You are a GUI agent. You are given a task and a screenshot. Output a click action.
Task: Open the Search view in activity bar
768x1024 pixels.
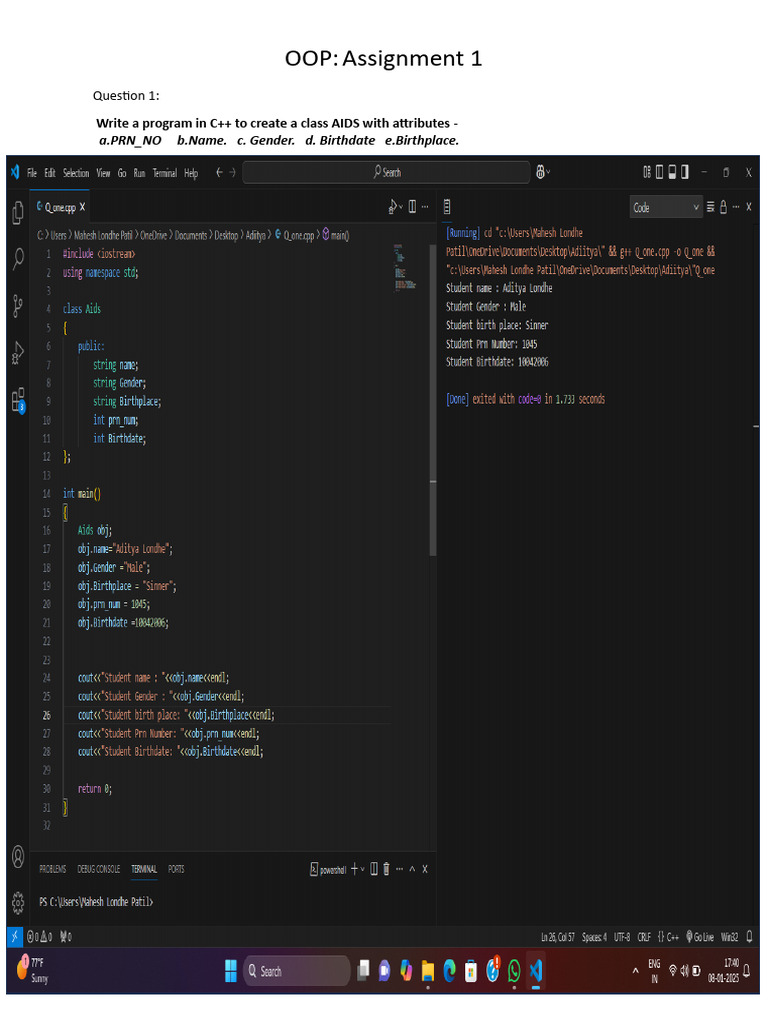pos(18,259)
